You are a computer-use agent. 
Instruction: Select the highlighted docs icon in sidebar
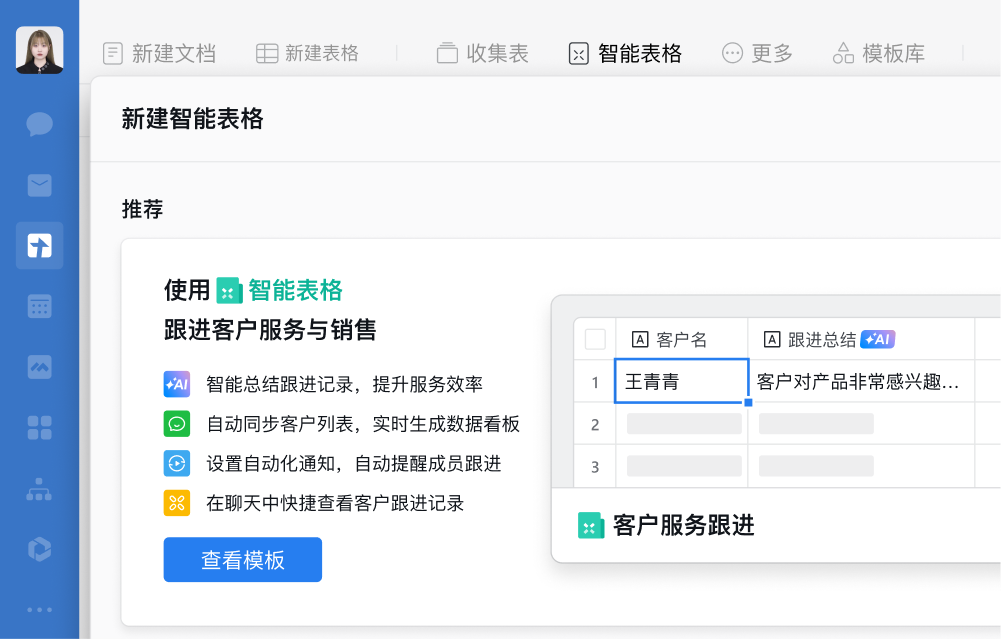click(39, 245)
